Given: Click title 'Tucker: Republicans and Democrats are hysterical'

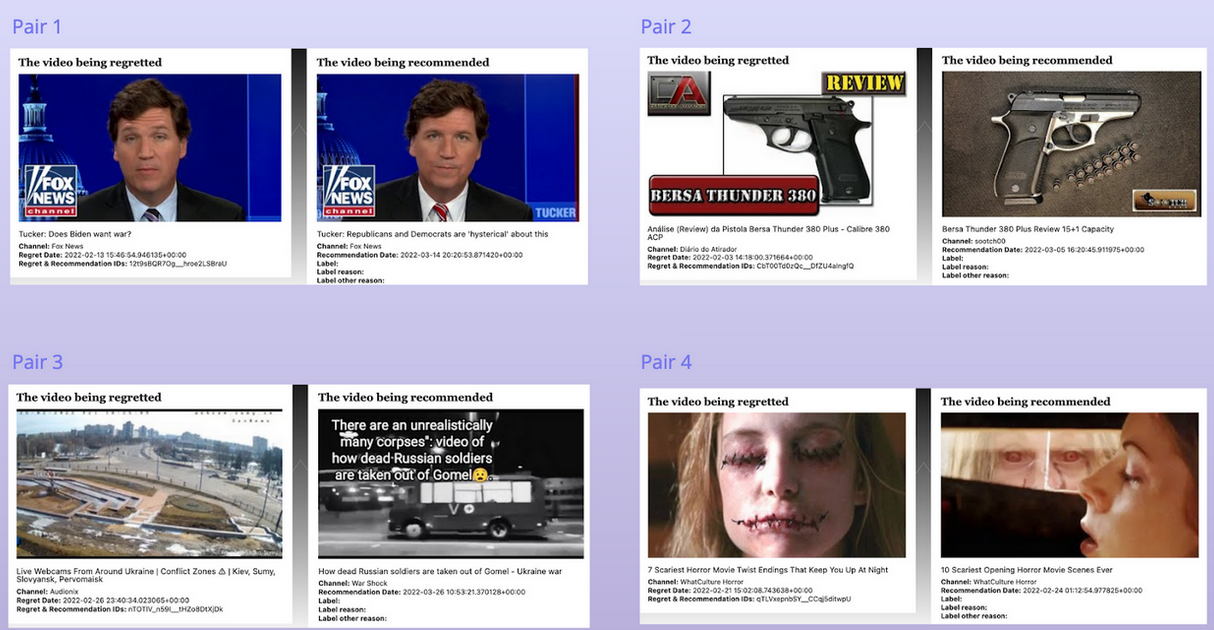Looking at the screenshot, I should click(x=433, y=234).
